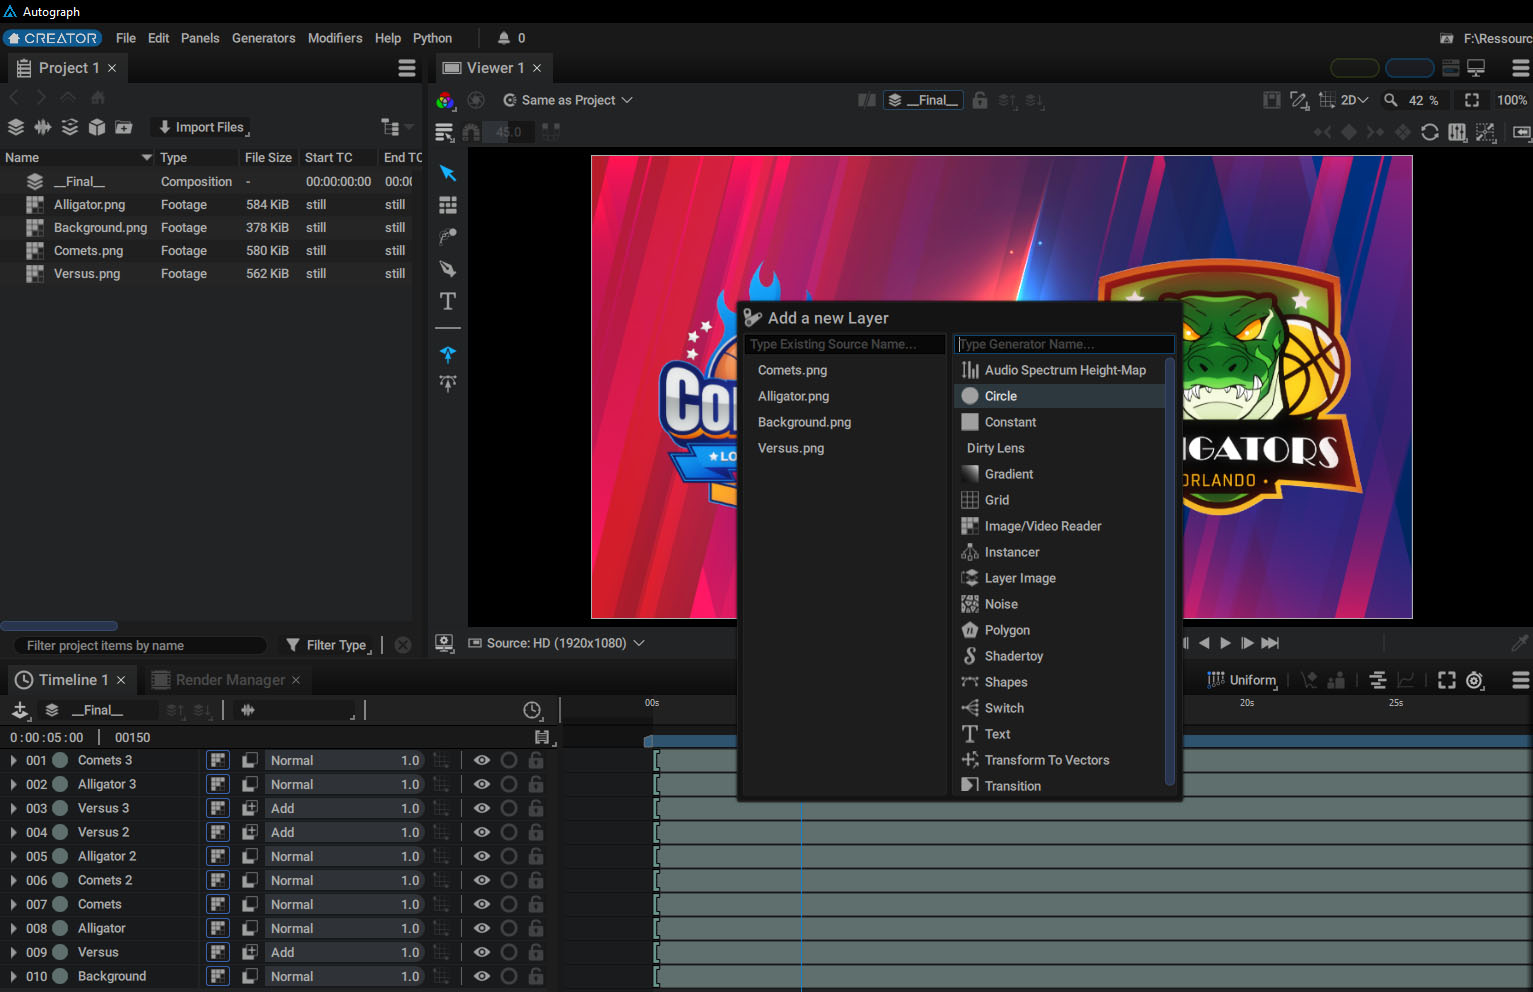Screen dimensions: 1533x992
Task: Toggle solo circle on Alligator layer
Action: (509, 928)
